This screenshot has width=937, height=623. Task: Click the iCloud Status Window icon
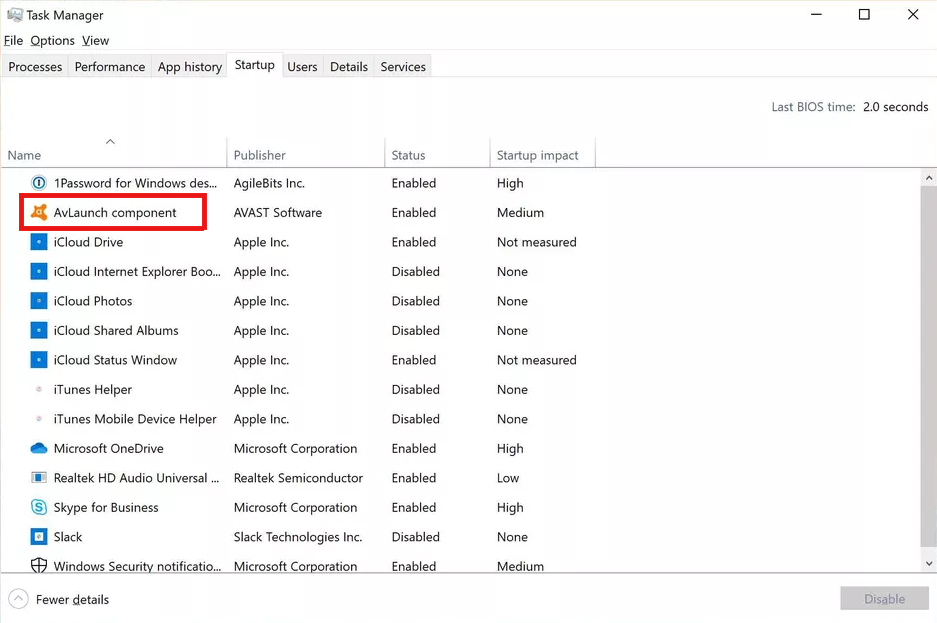tap(39, 360)
